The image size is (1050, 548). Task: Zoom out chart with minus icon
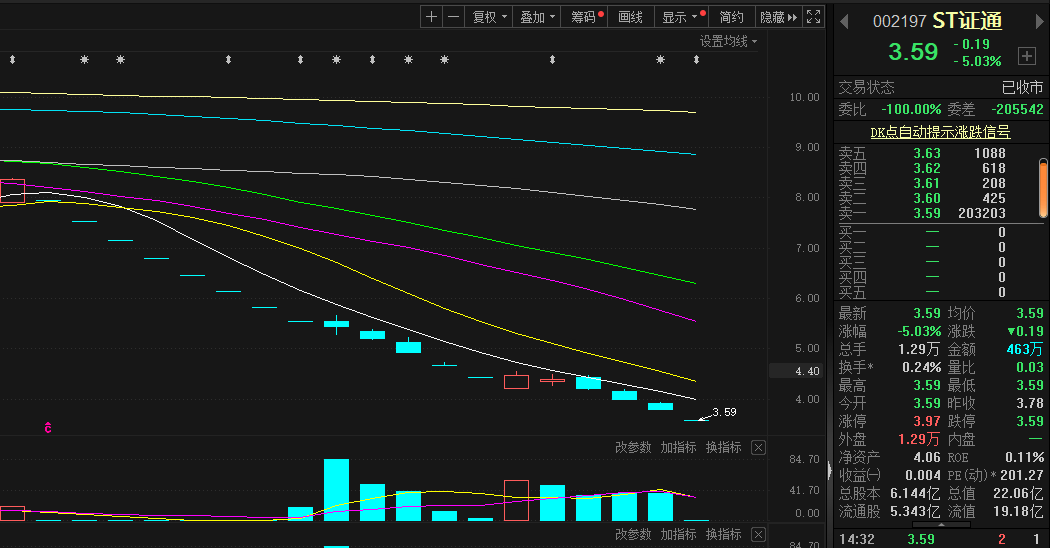454,17
